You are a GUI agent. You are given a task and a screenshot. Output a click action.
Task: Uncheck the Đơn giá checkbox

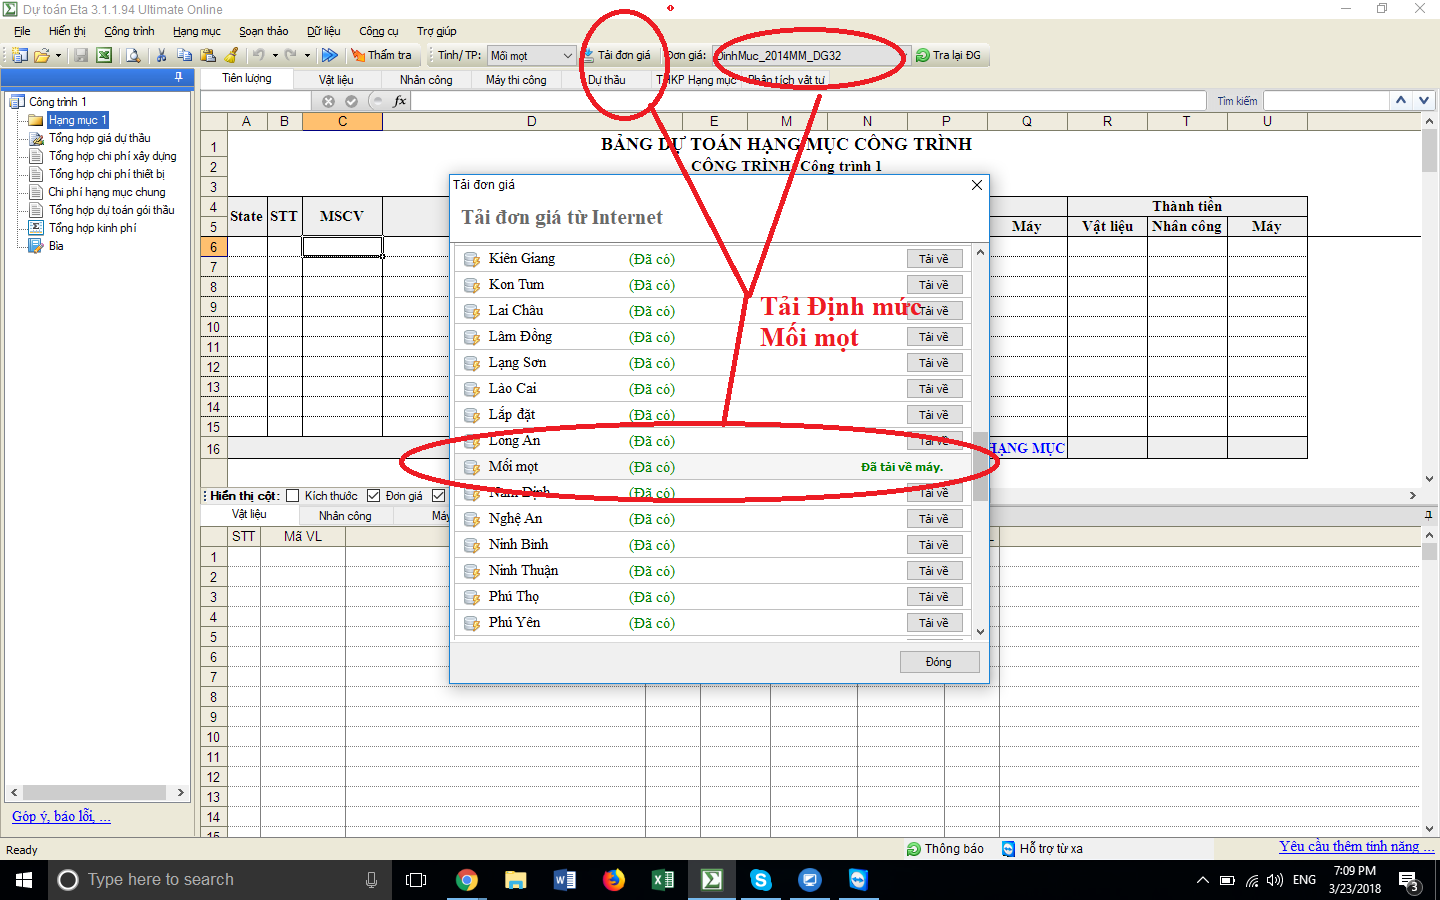tap(374, 496)
